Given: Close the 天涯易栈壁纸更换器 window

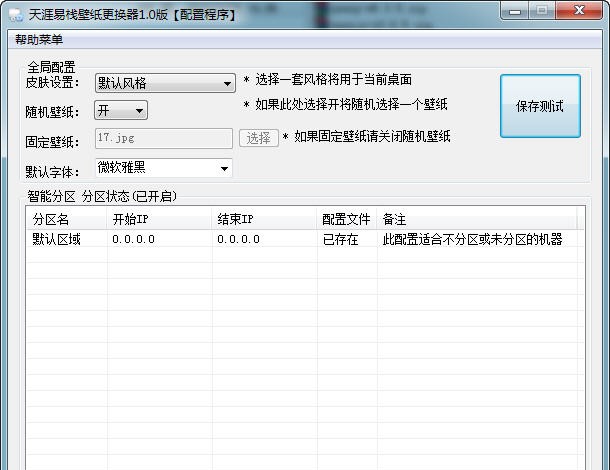Looking at the screenshot, I should 579,11.
